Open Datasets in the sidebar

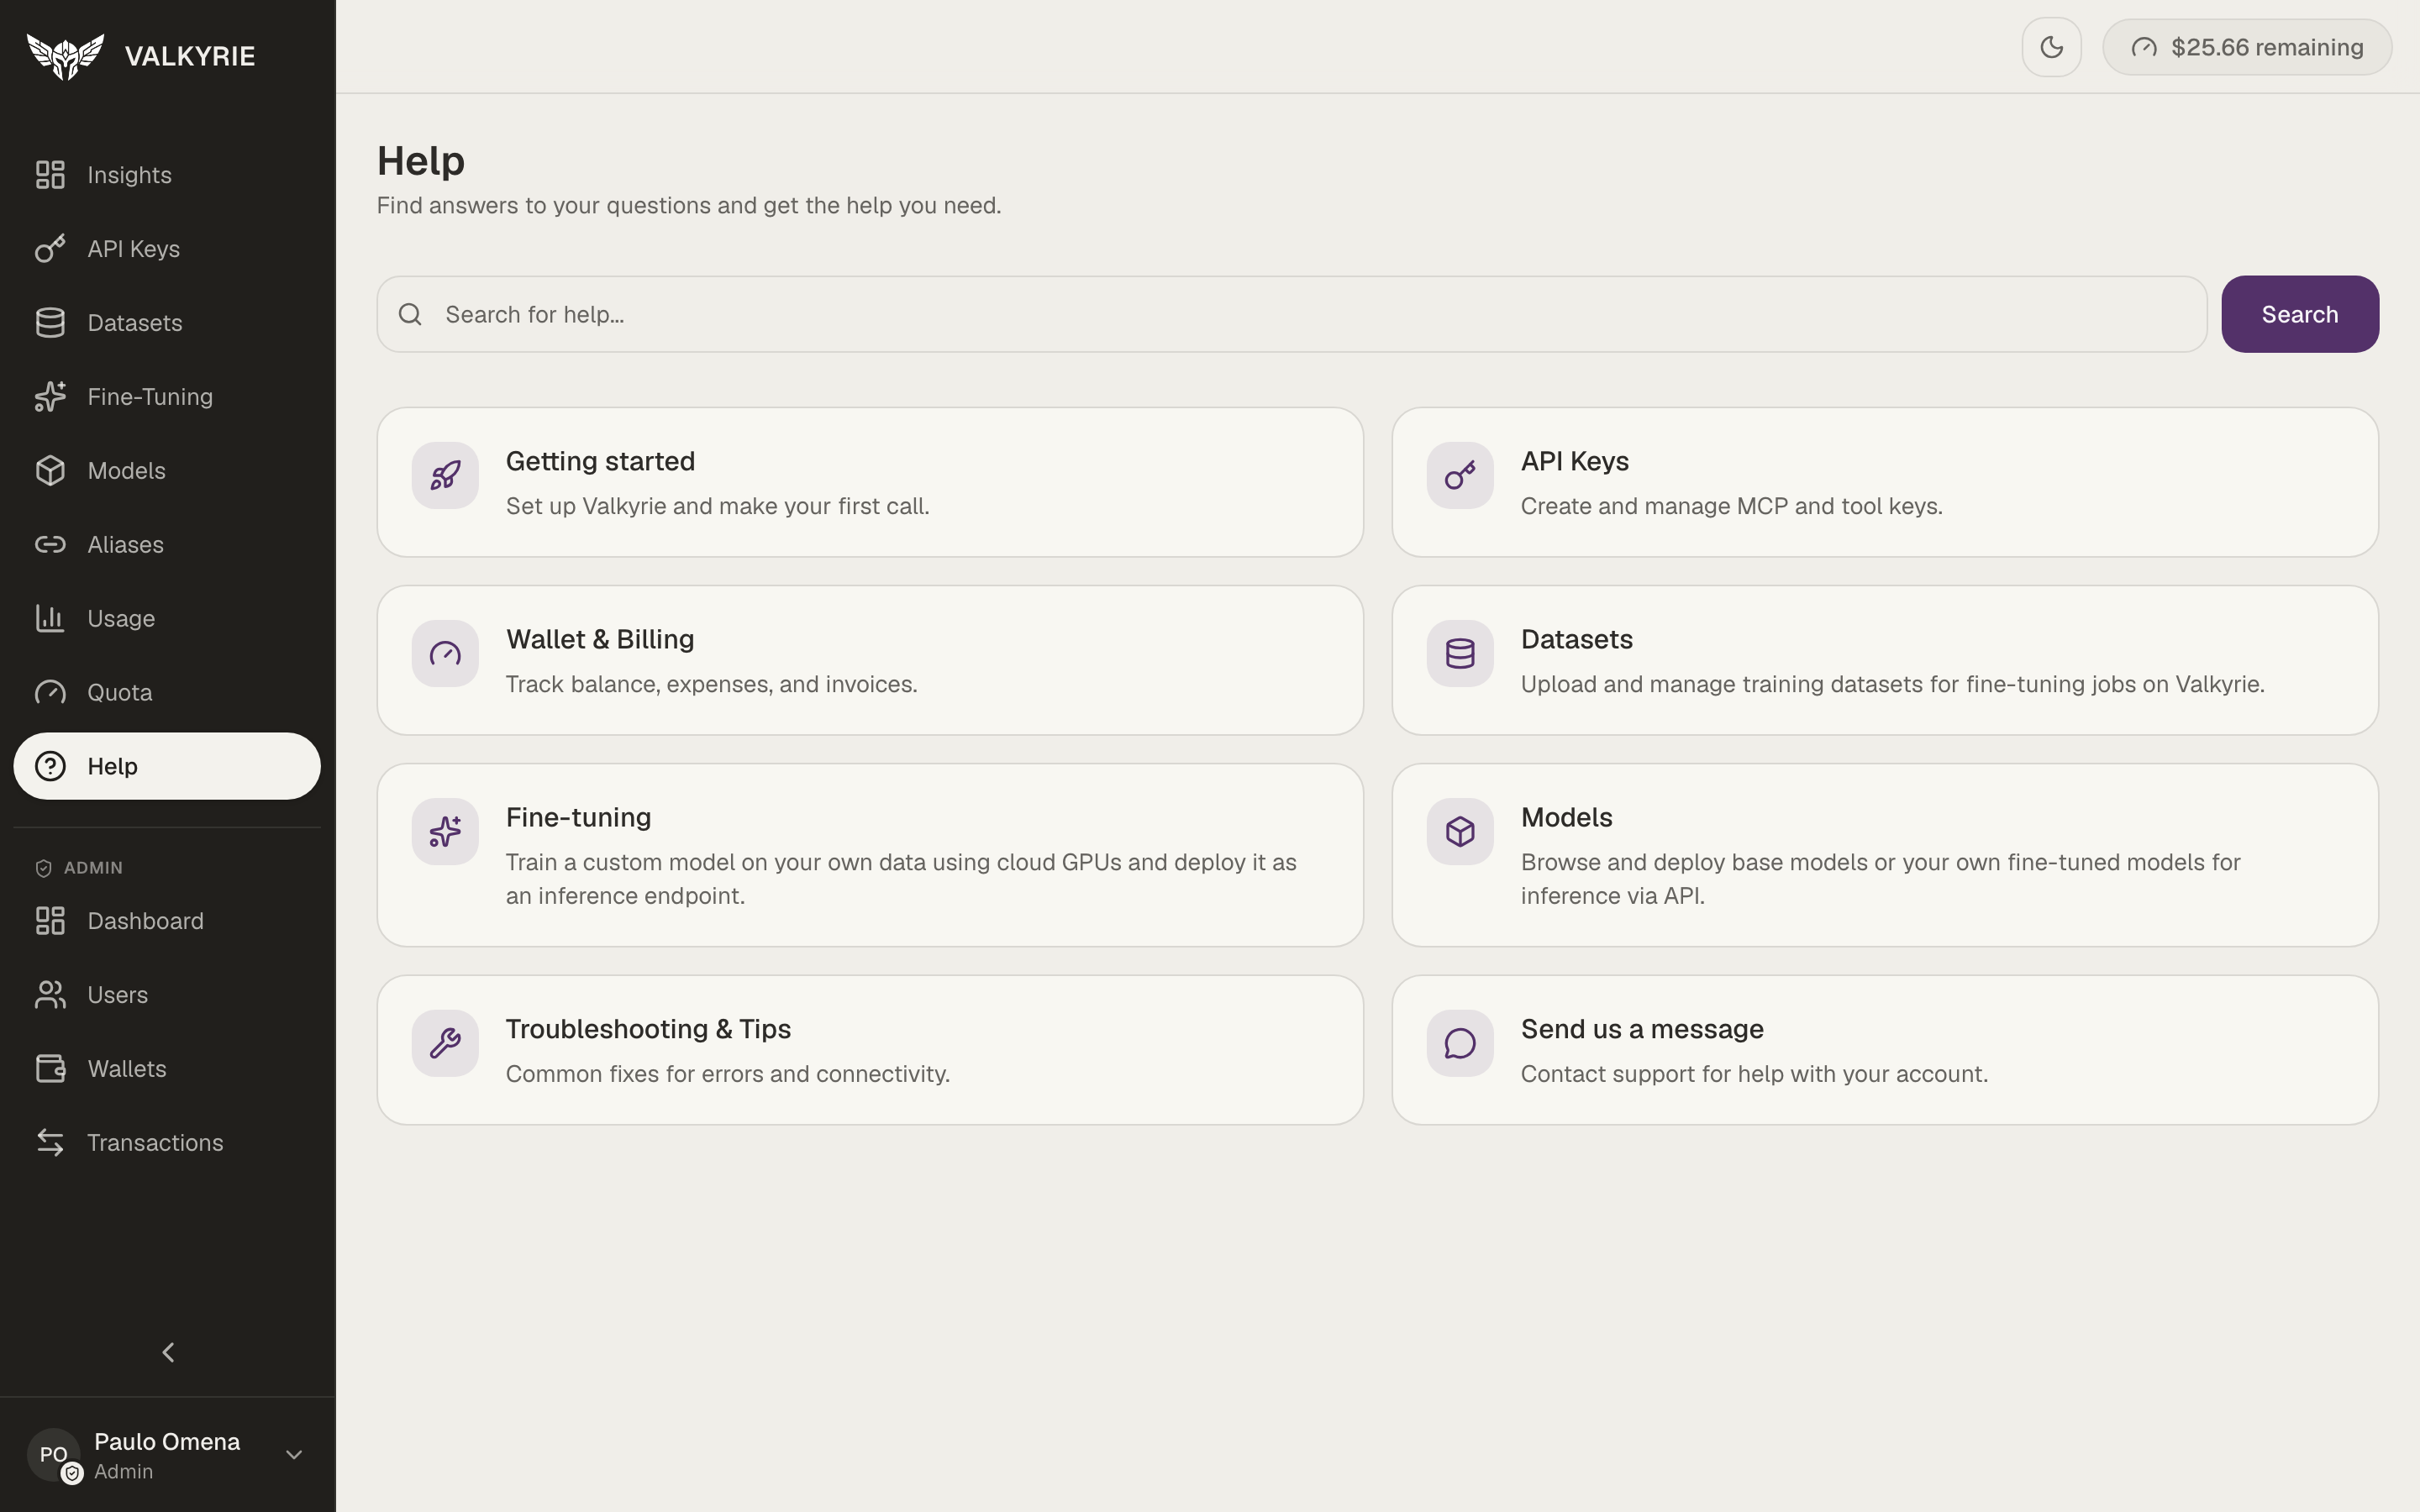click(x=167, y=323)
